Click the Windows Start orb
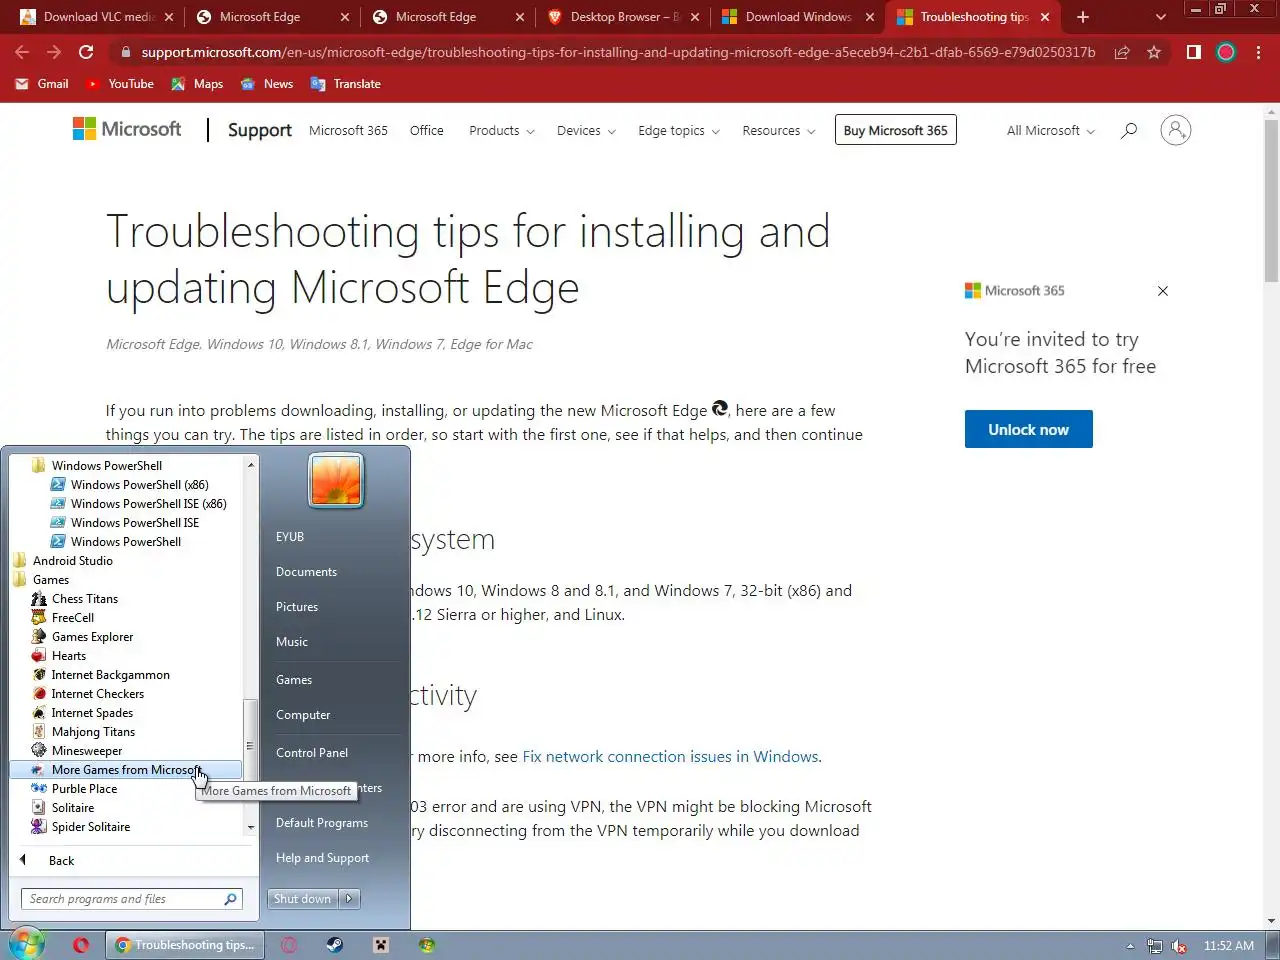 click(x=26, y=944)
